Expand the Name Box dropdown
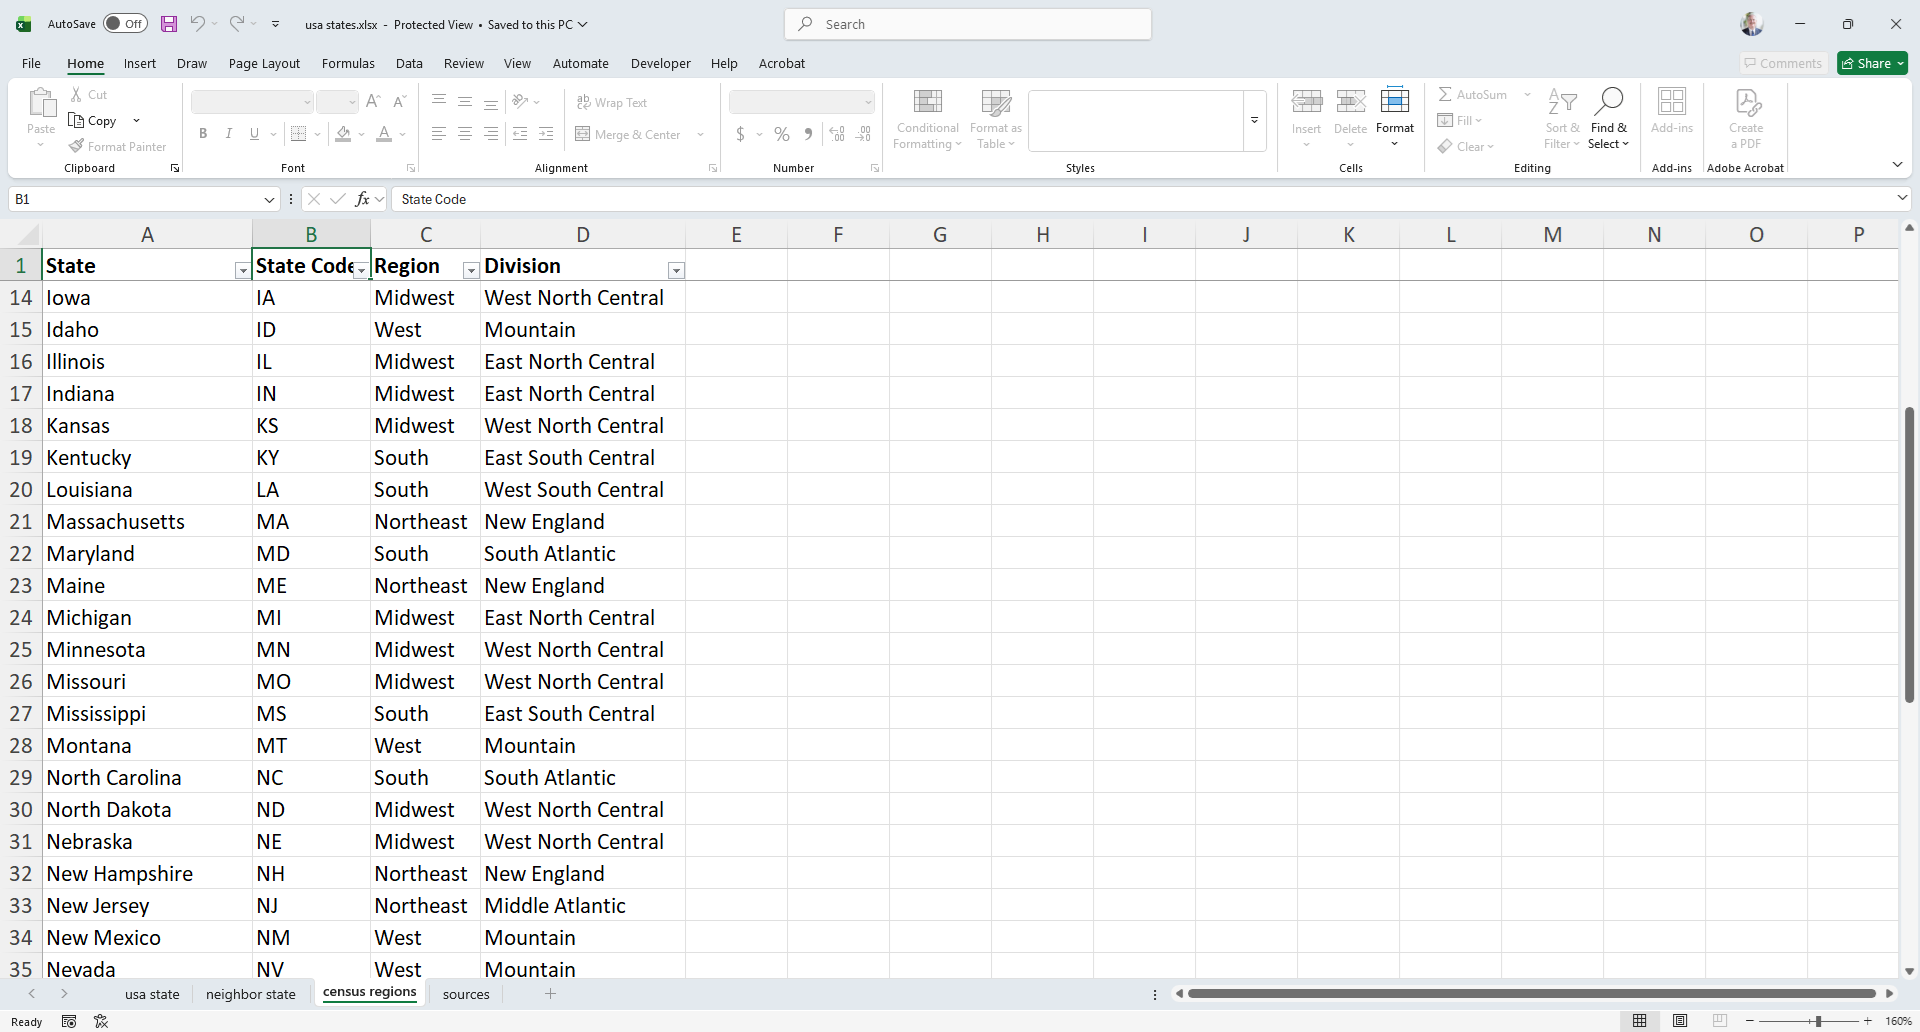The image size is (1920, 1032). (269, 200)
